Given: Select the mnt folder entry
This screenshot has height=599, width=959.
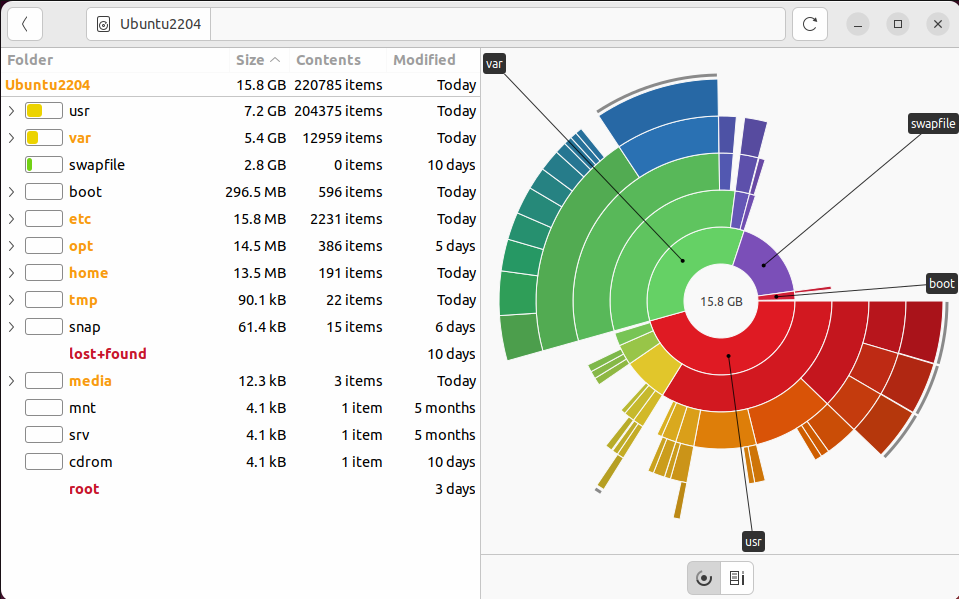Looking at the screenshot, I should click(x=83, y=407).
